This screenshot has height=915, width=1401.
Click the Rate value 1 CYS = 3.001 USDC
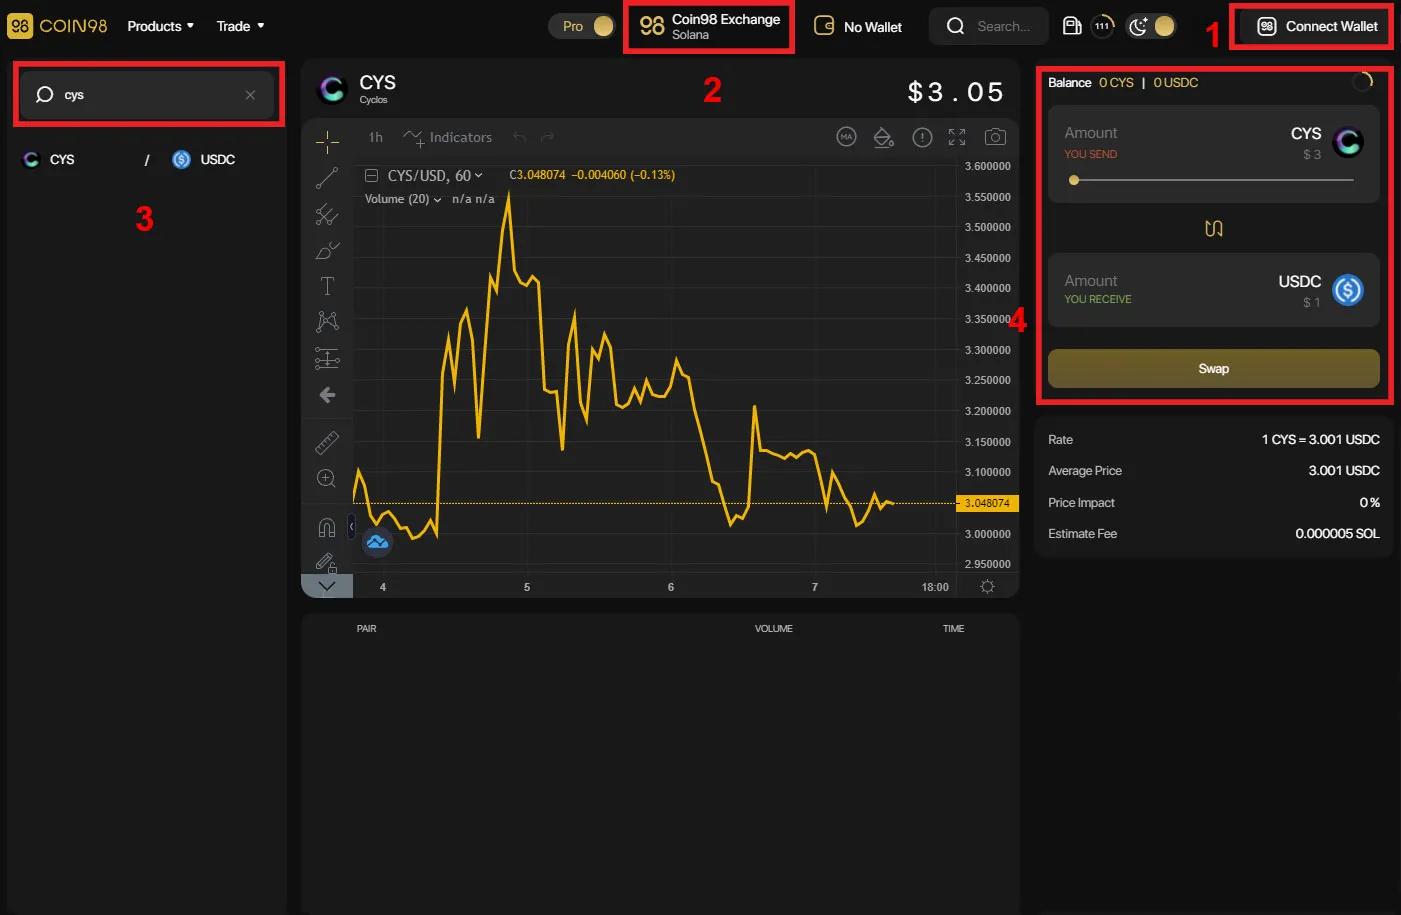click(x=1320, y=439)
